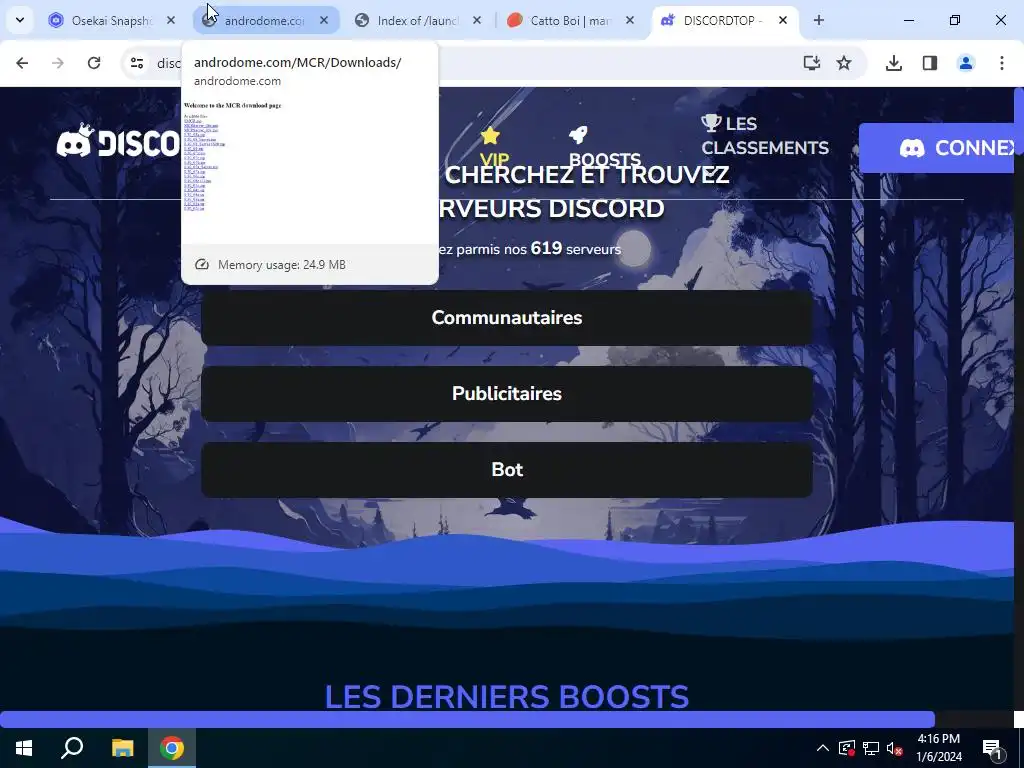1024x768 pixels.
Task: Open the Chrome downloads icon
Action: (894, 63)
